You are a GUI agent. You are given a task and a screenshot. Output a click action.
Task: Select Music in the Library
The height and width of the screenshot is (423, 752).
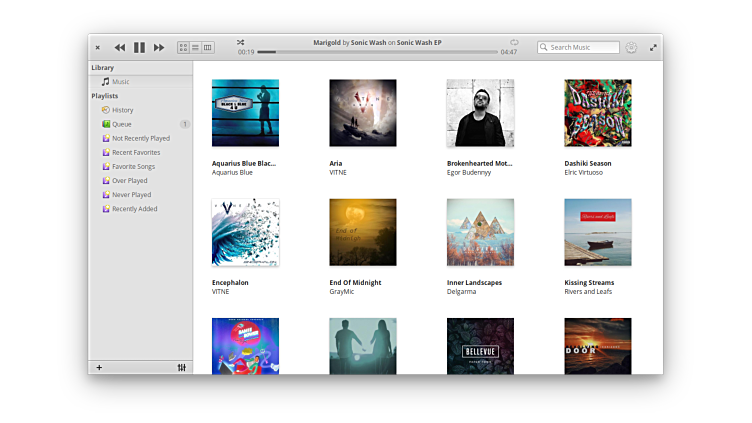(x=120, y=82)
